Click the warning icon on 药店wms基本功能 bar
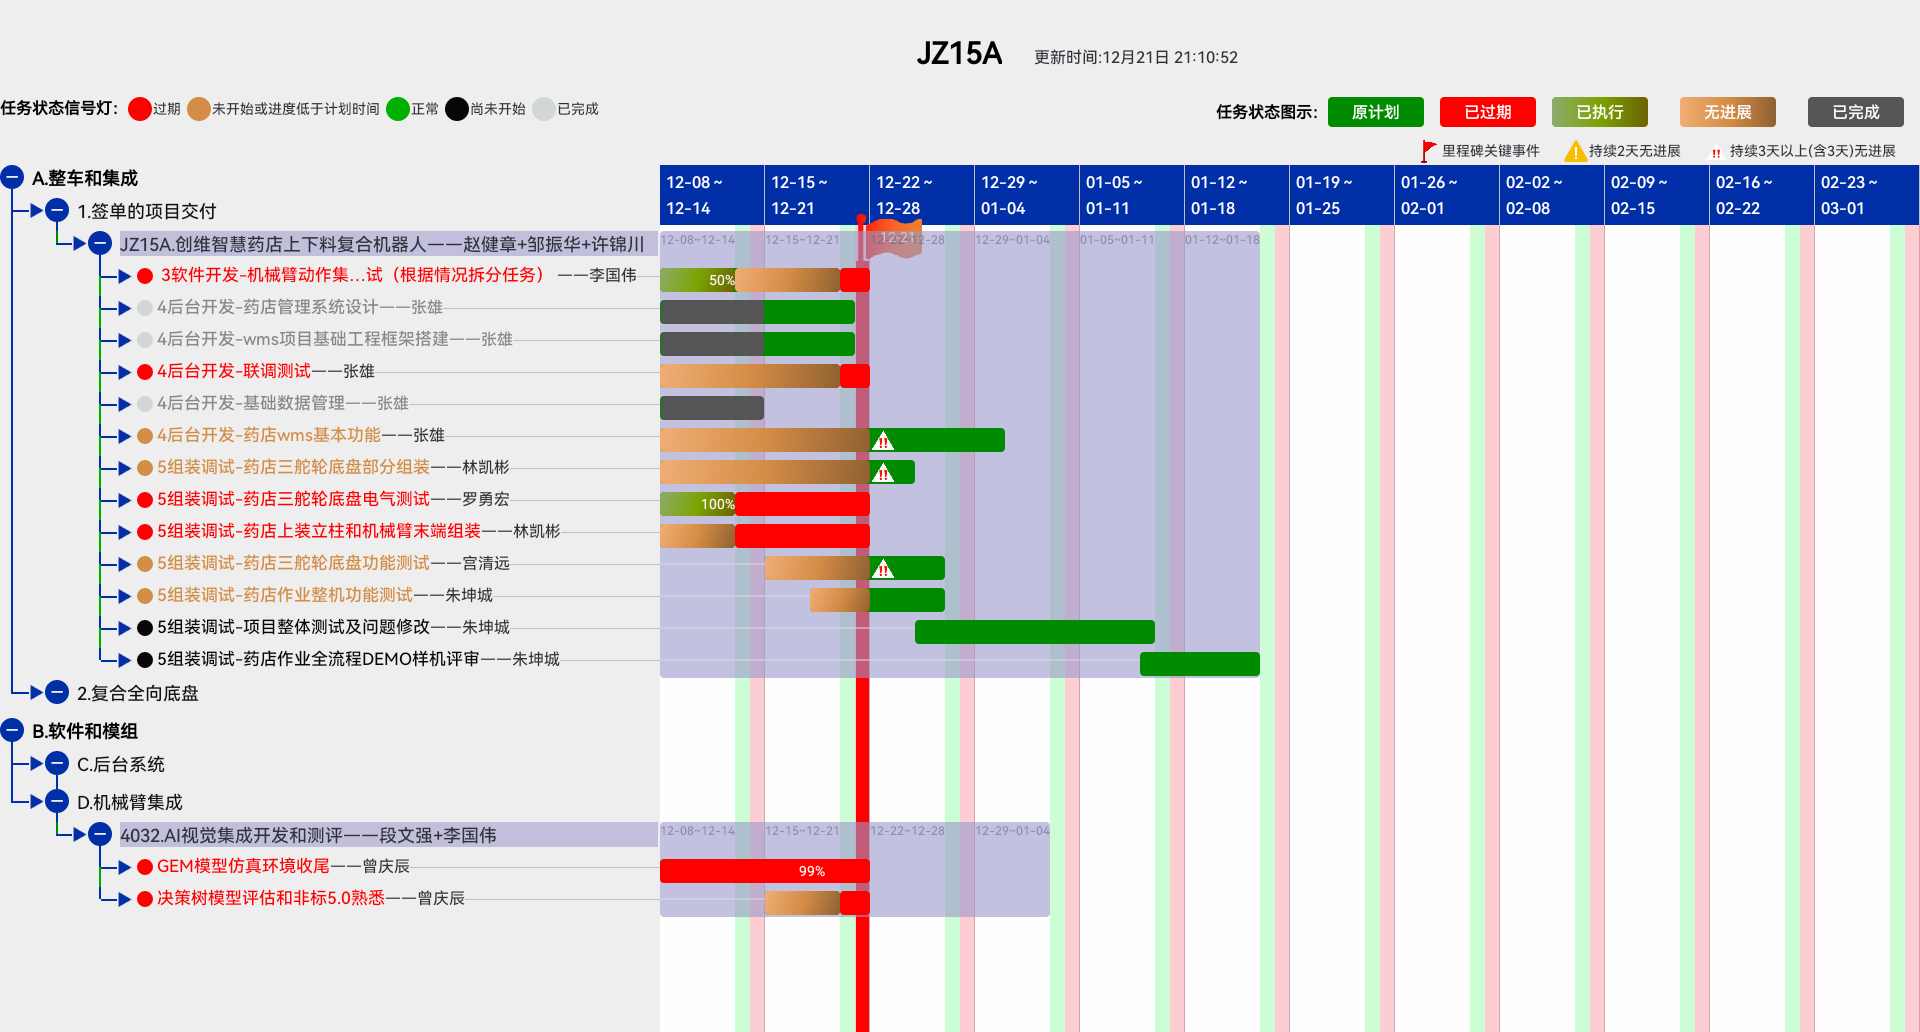 882,441
